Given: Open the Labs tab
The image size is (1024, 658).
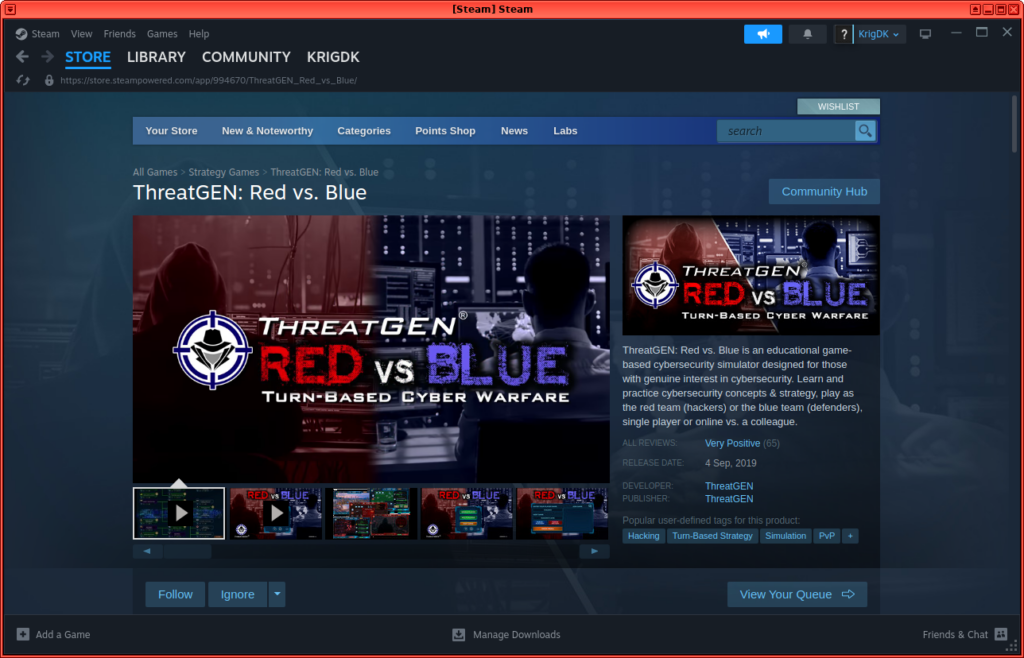Looking at the screenshot, I should point(565,131).
